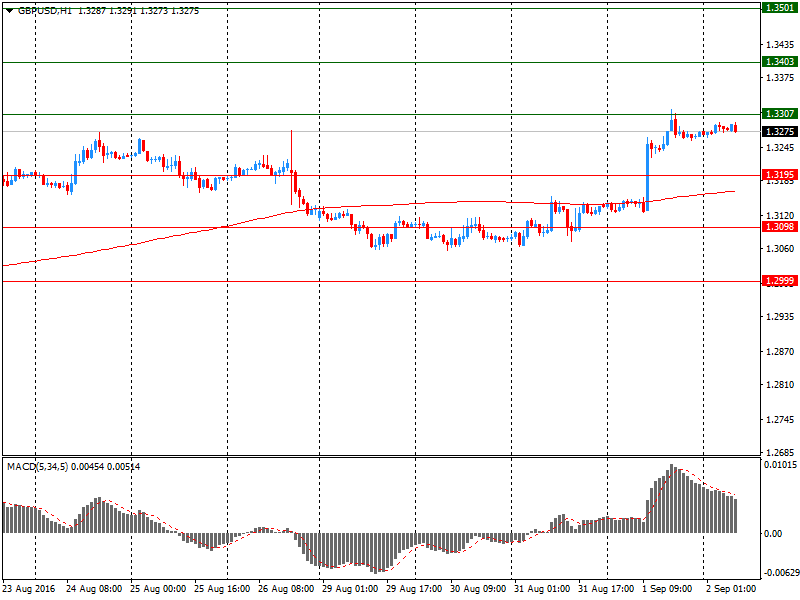Viewport: 800px width, 600px height.
Task: Select the 1.3403 green level price label
Action: point(780,62)
